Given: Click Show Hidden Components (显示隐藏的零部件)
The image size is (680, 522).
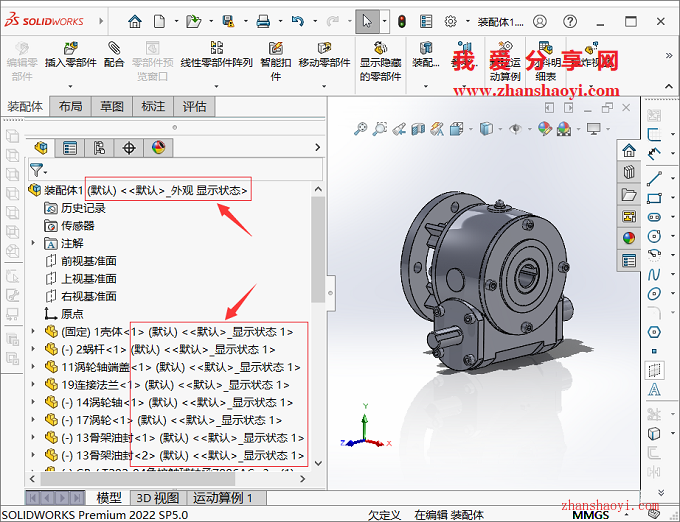Looking at the screenshot, I should [x=380, y=62].
